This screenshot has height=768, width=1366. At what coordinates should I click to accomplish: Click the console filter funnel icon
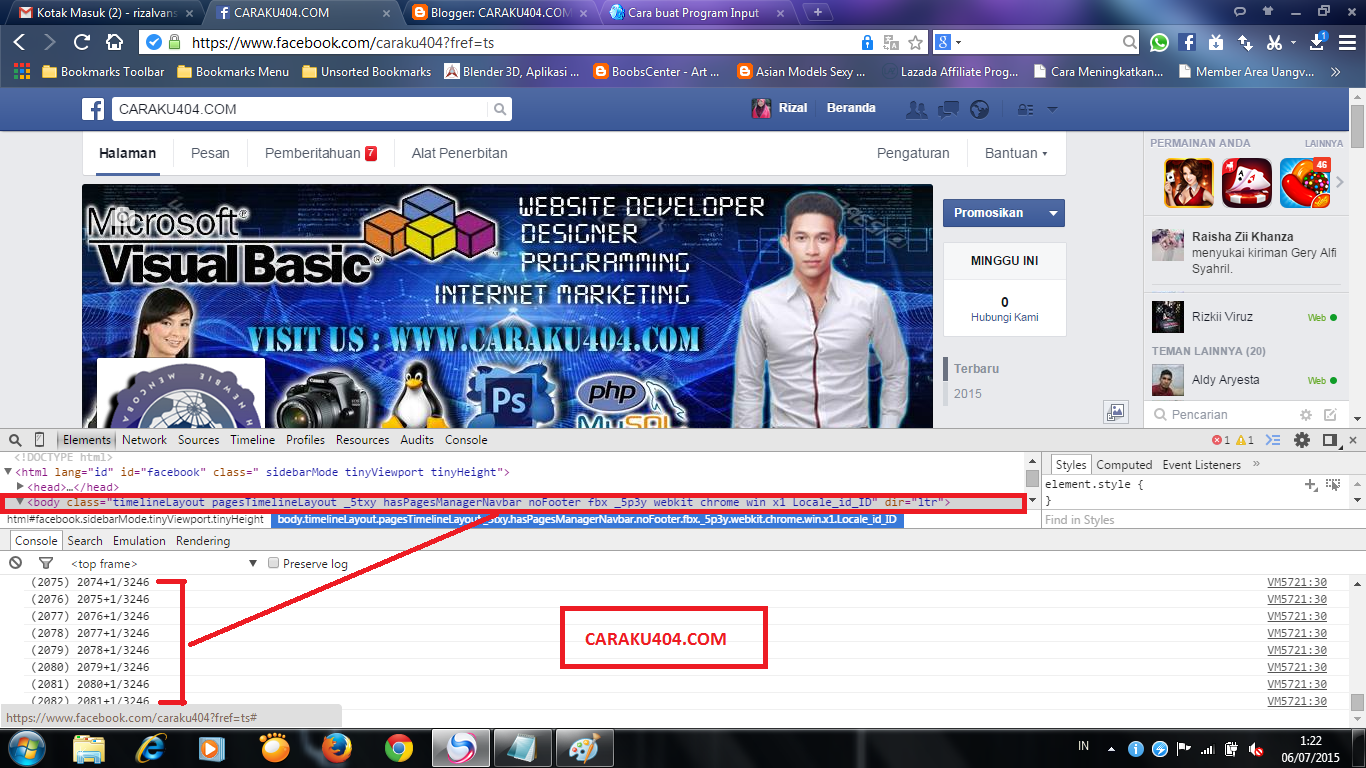pyautogui.click(x=45, y=564)
